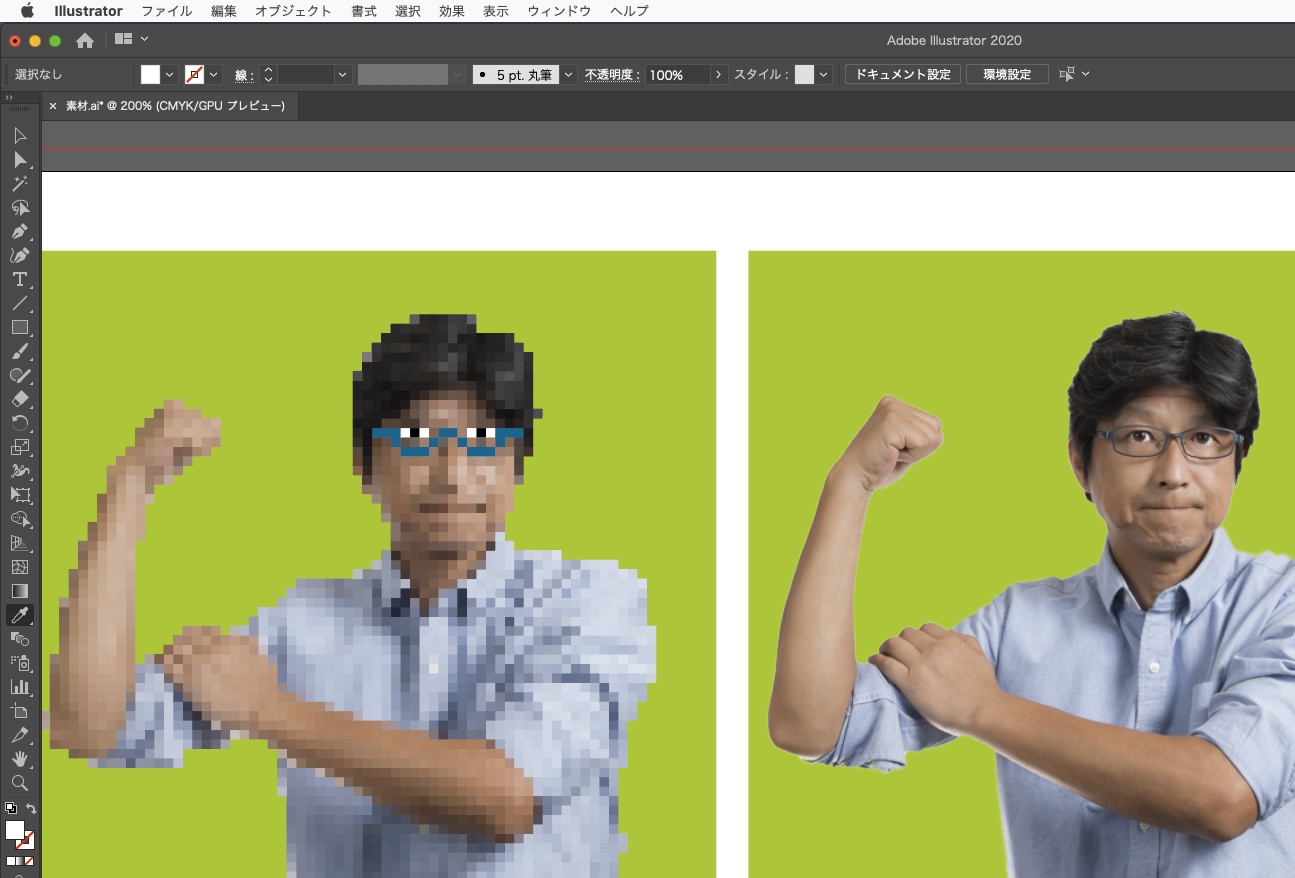Close the 素材.ai document tab
The image size is (1295, 878).
coord(53,106)
